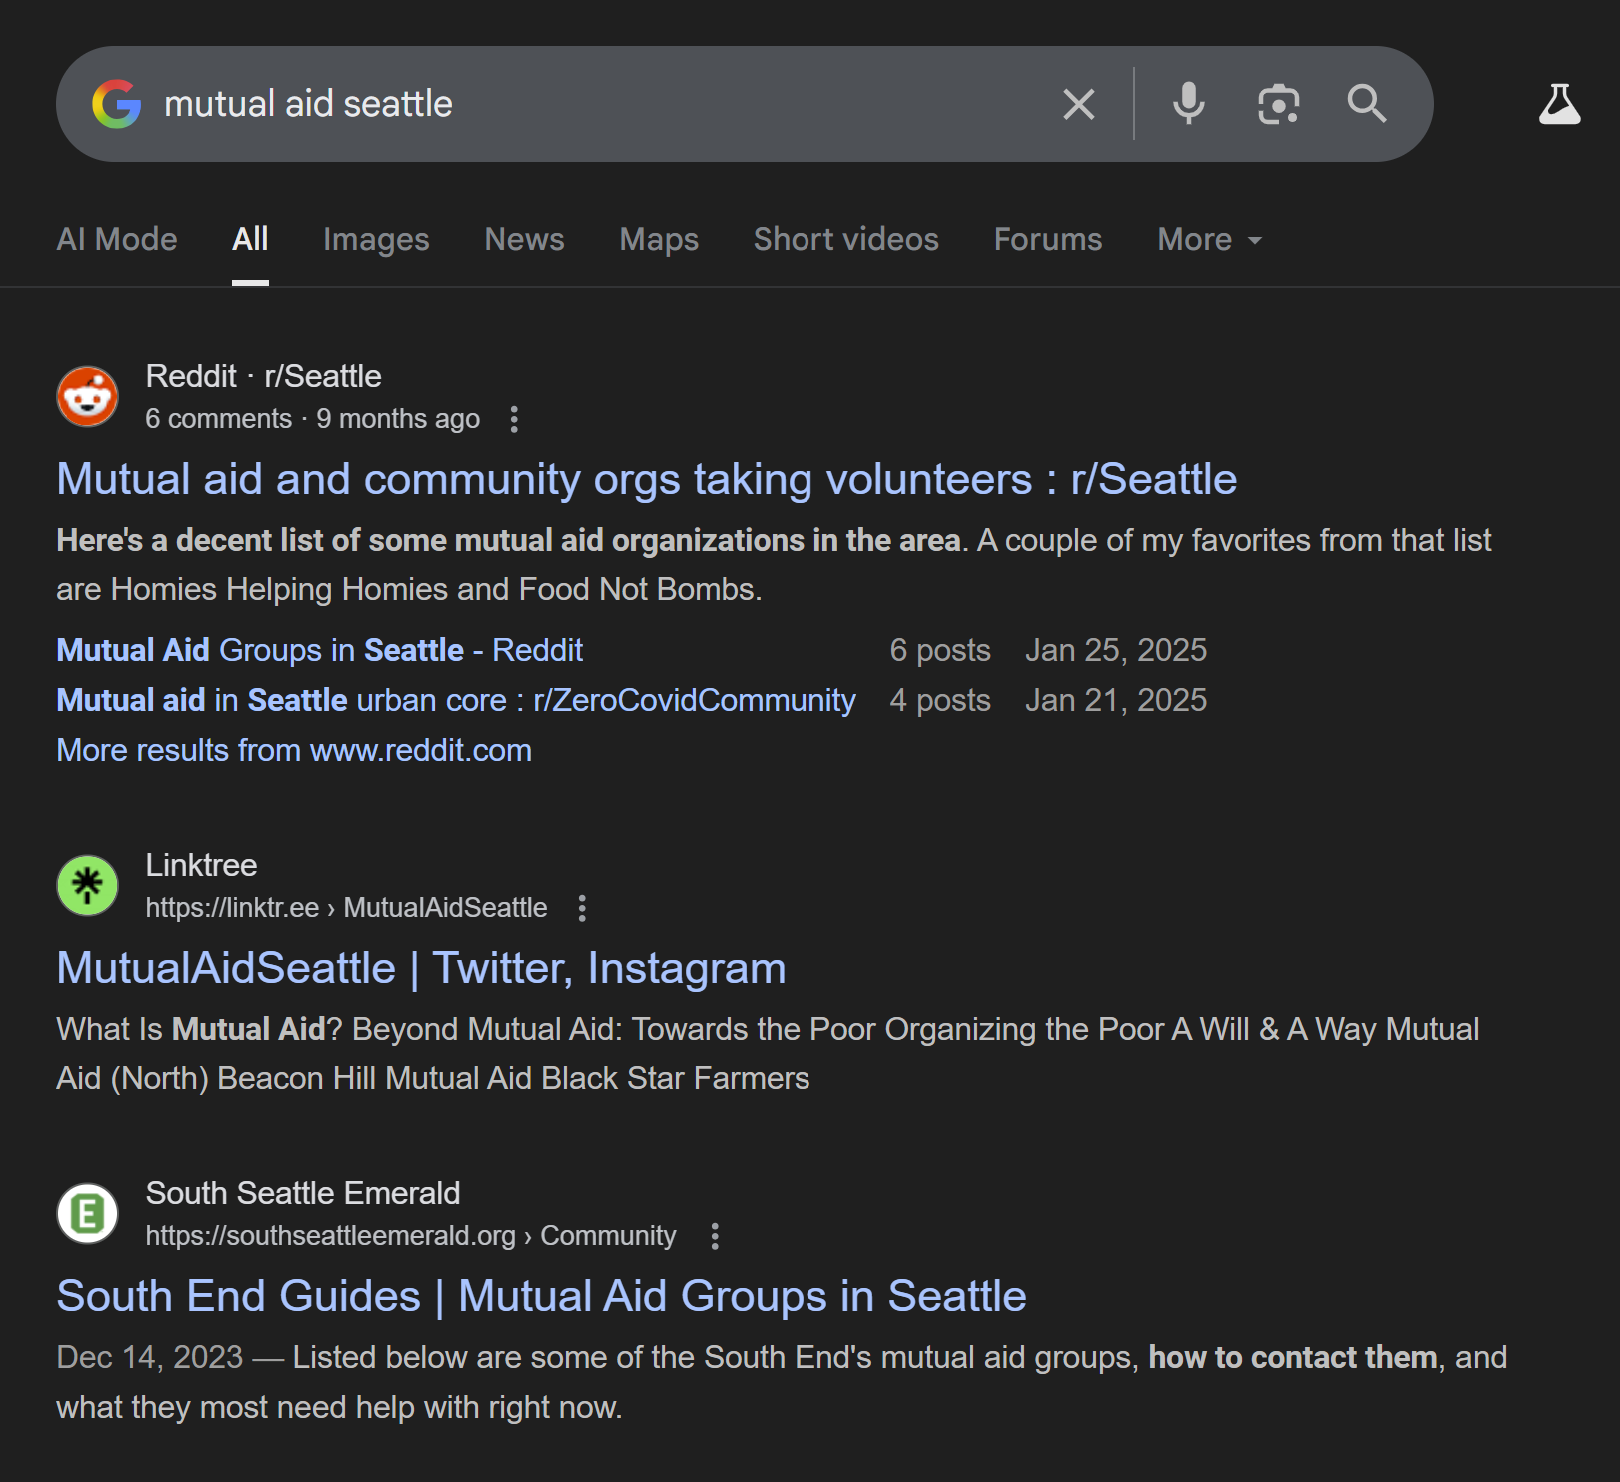Click the Reddit favicon on first result
This screenshot has height=1482, width=1620.
click(x=88, y=396)
